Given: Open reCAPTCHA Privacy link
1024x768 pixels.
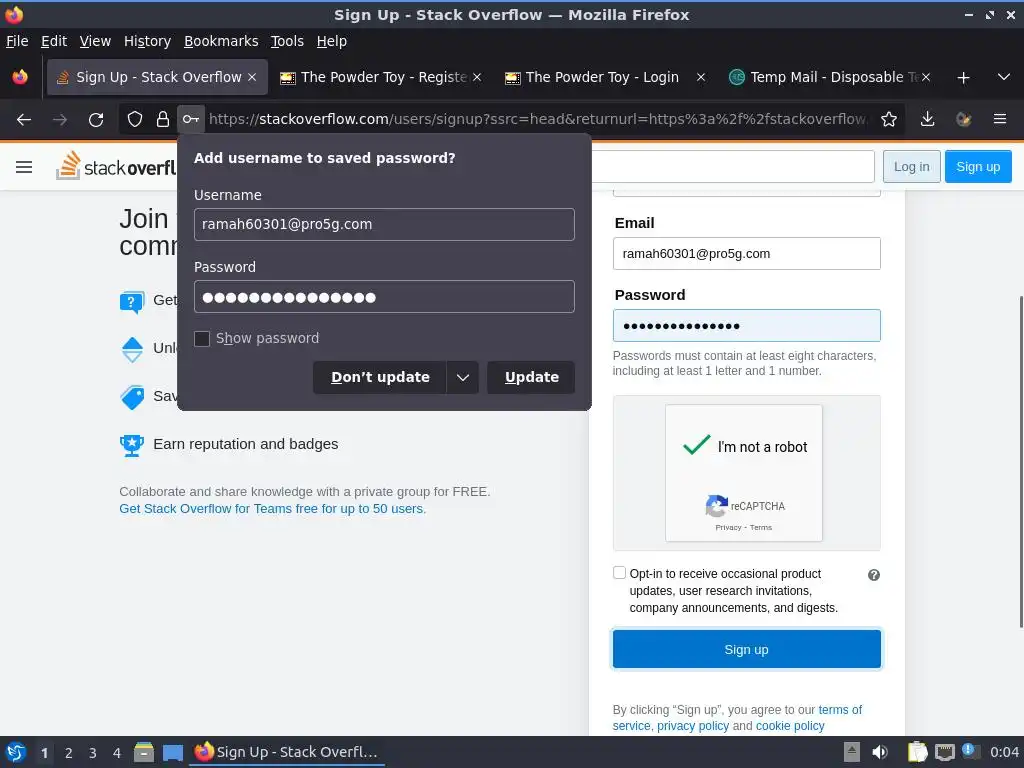Looking at the screenshot, I should 728,528.
